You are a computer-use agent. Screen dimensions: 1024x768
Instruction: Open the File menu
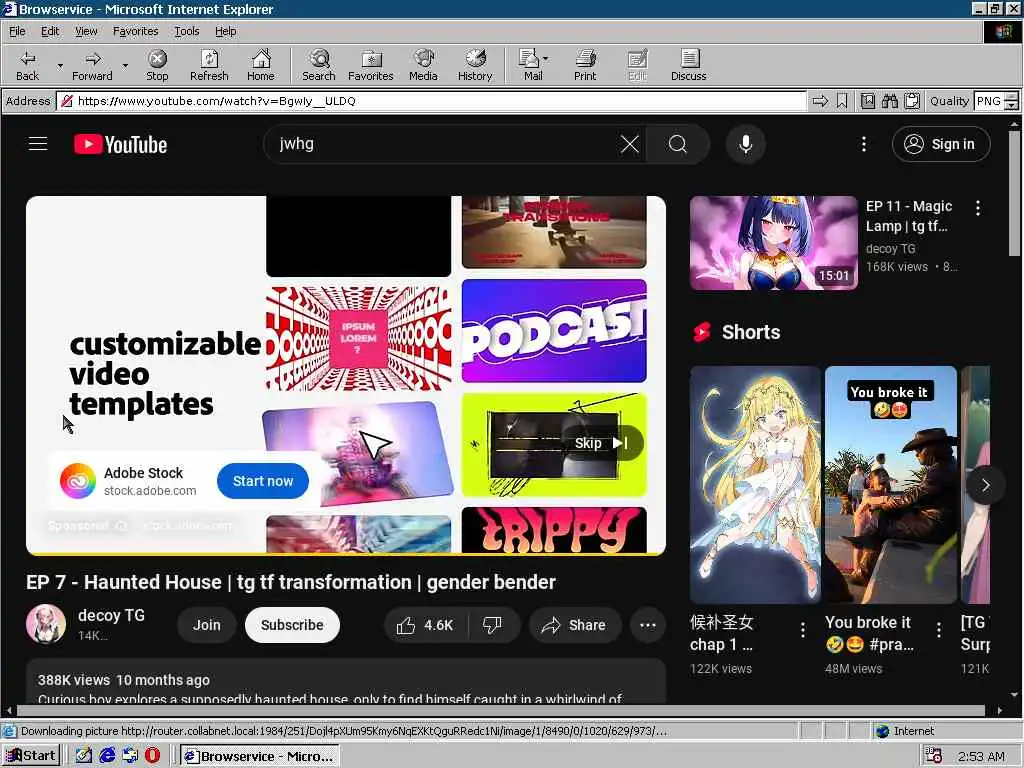[17, 31]
